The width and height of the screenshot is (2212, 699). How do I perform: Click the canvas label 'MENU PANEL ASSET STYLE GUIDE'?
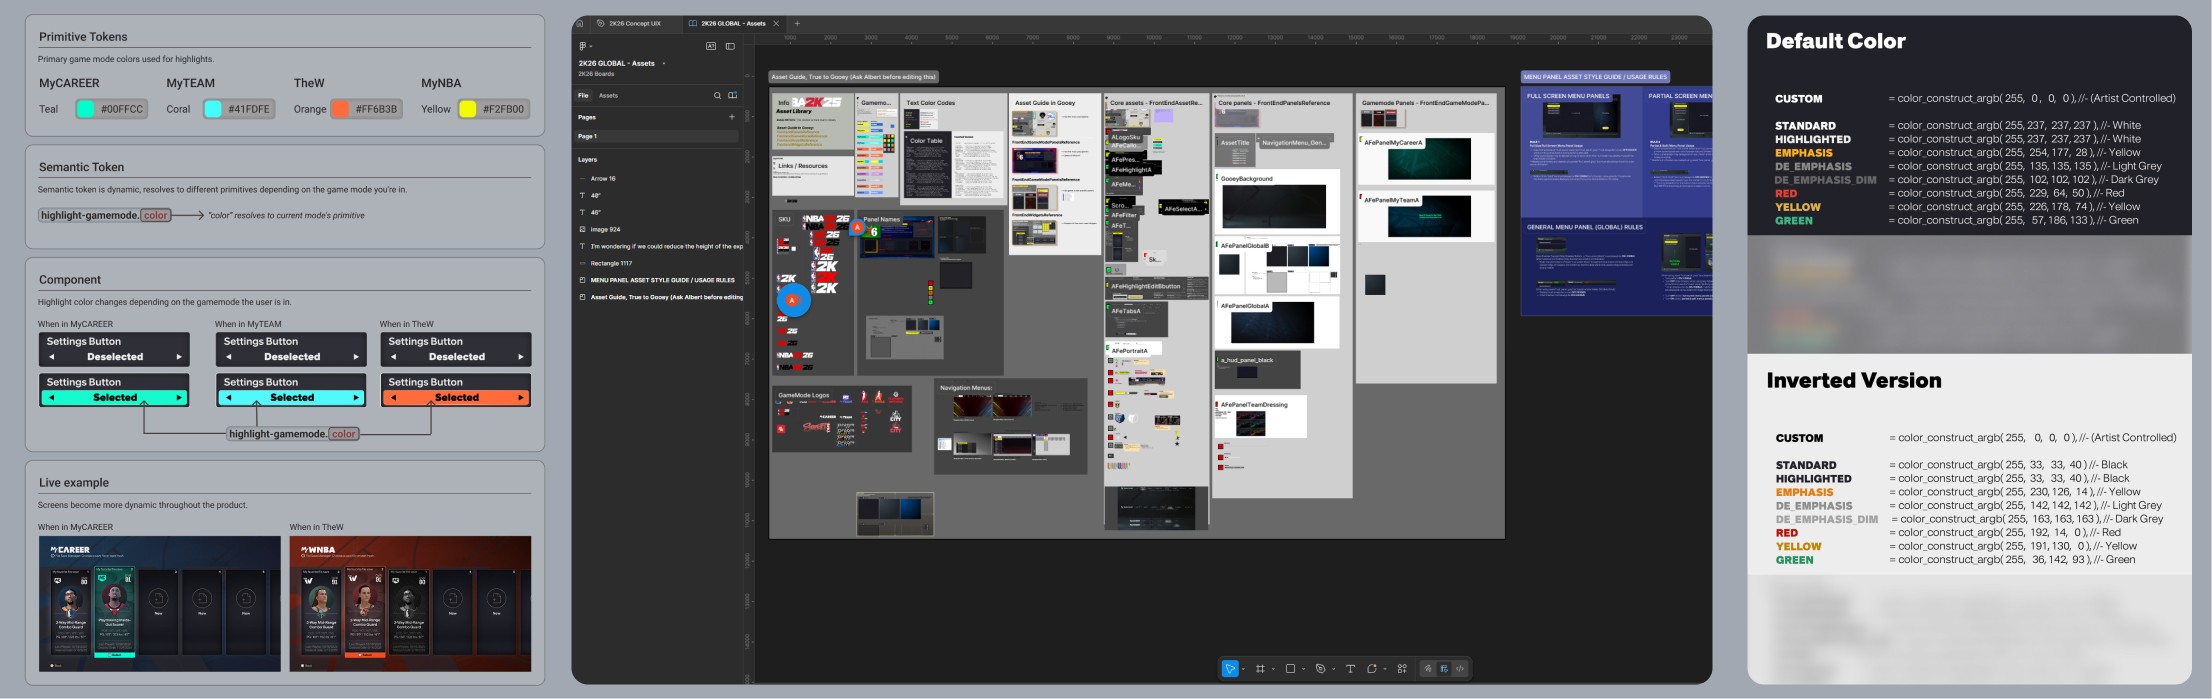(x=1595, y=76)
